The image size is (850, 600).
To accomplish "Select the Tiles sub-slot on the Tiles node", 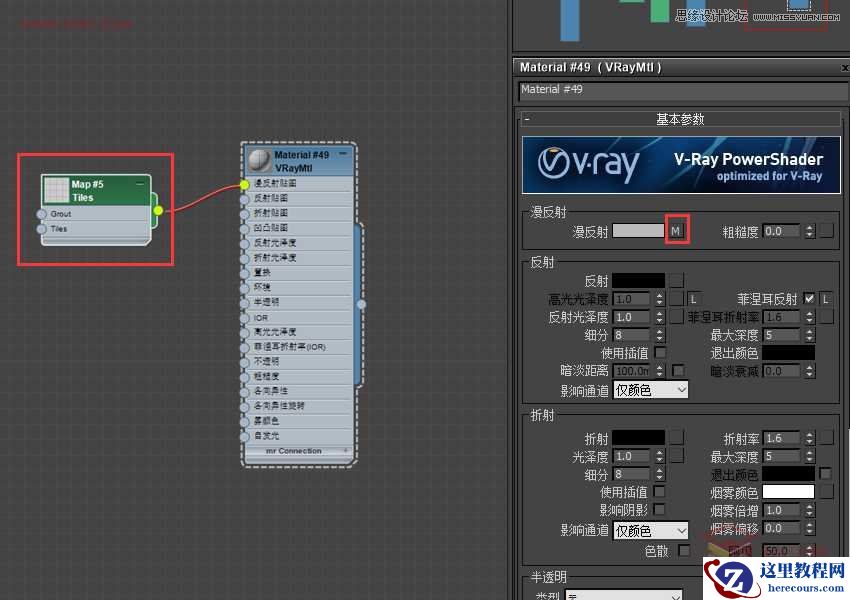I will click(x=61, y=227).
